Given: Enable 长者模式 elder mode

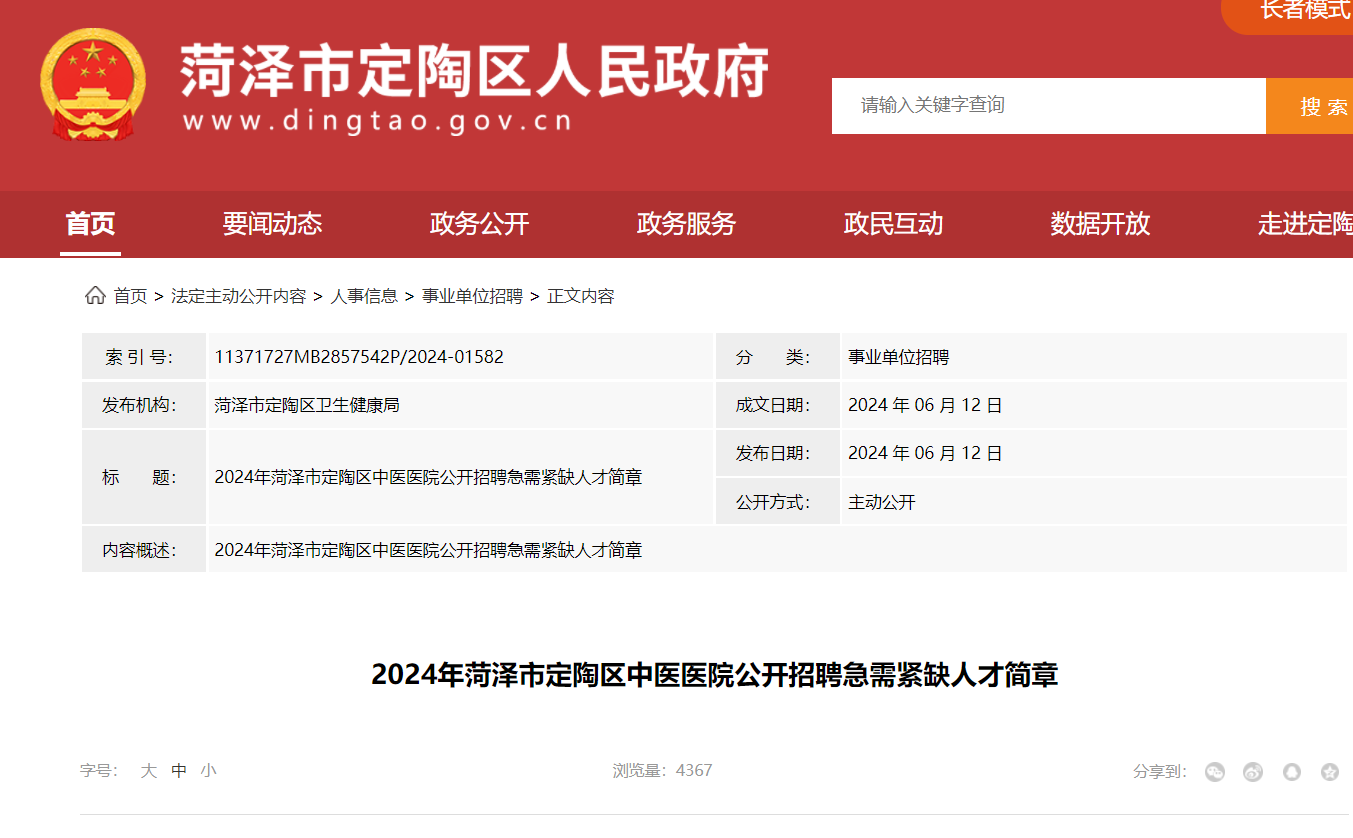Looking at the screenshot, I should coord(1302,11).
